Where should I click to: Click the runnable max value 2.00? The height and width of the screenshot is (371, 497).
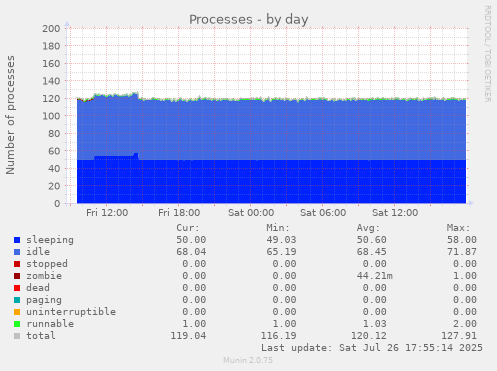[x=465, y=324]
